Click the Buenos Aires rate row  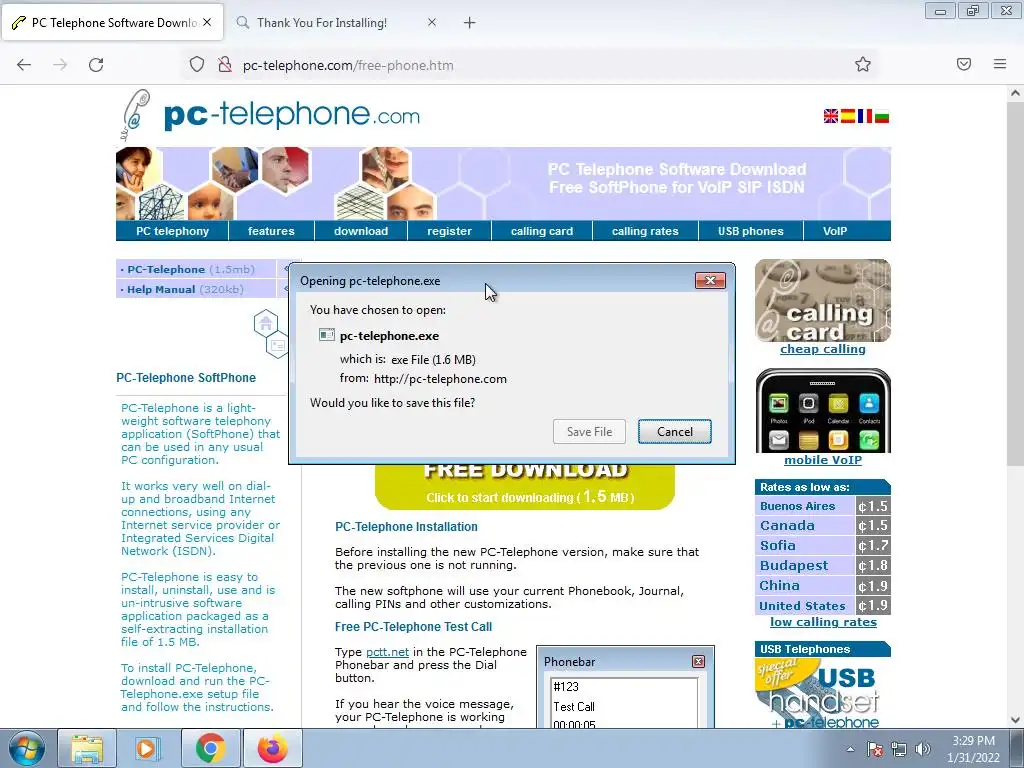click(823, 506)
